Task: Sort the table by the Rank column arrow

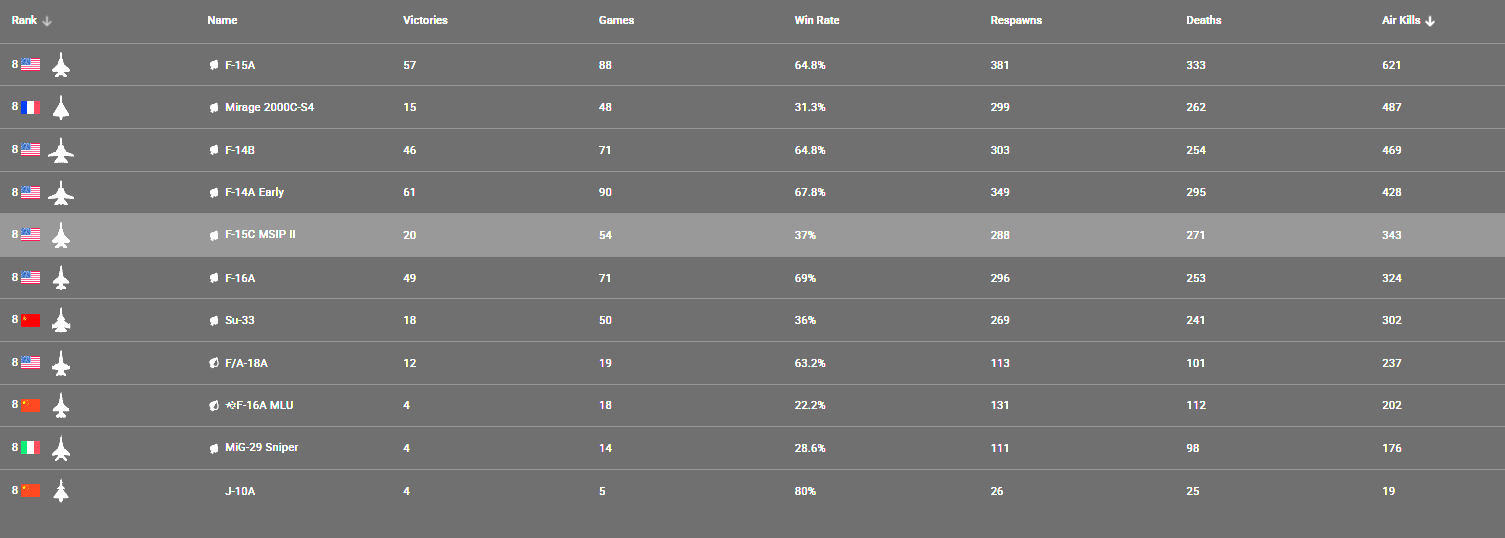Action: [x=47, y=21]
